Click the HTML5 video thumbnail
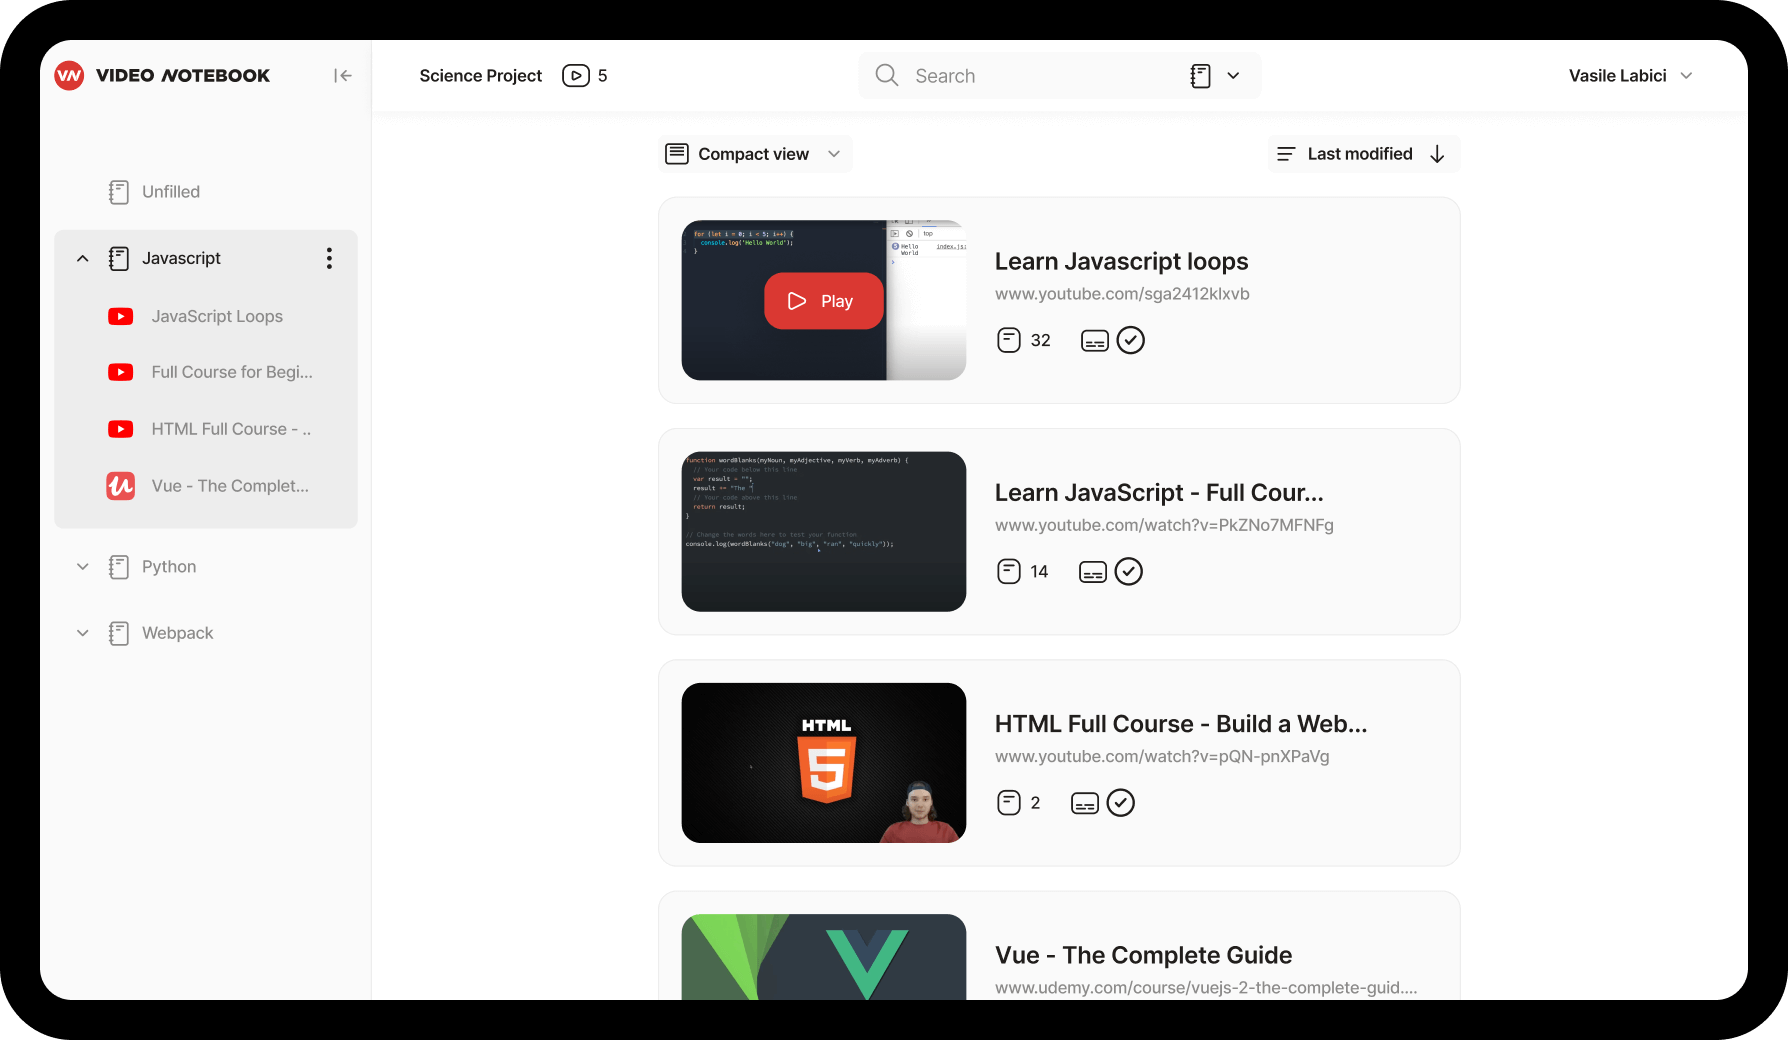This screenshot has width=1788, height=1040. 824,763
